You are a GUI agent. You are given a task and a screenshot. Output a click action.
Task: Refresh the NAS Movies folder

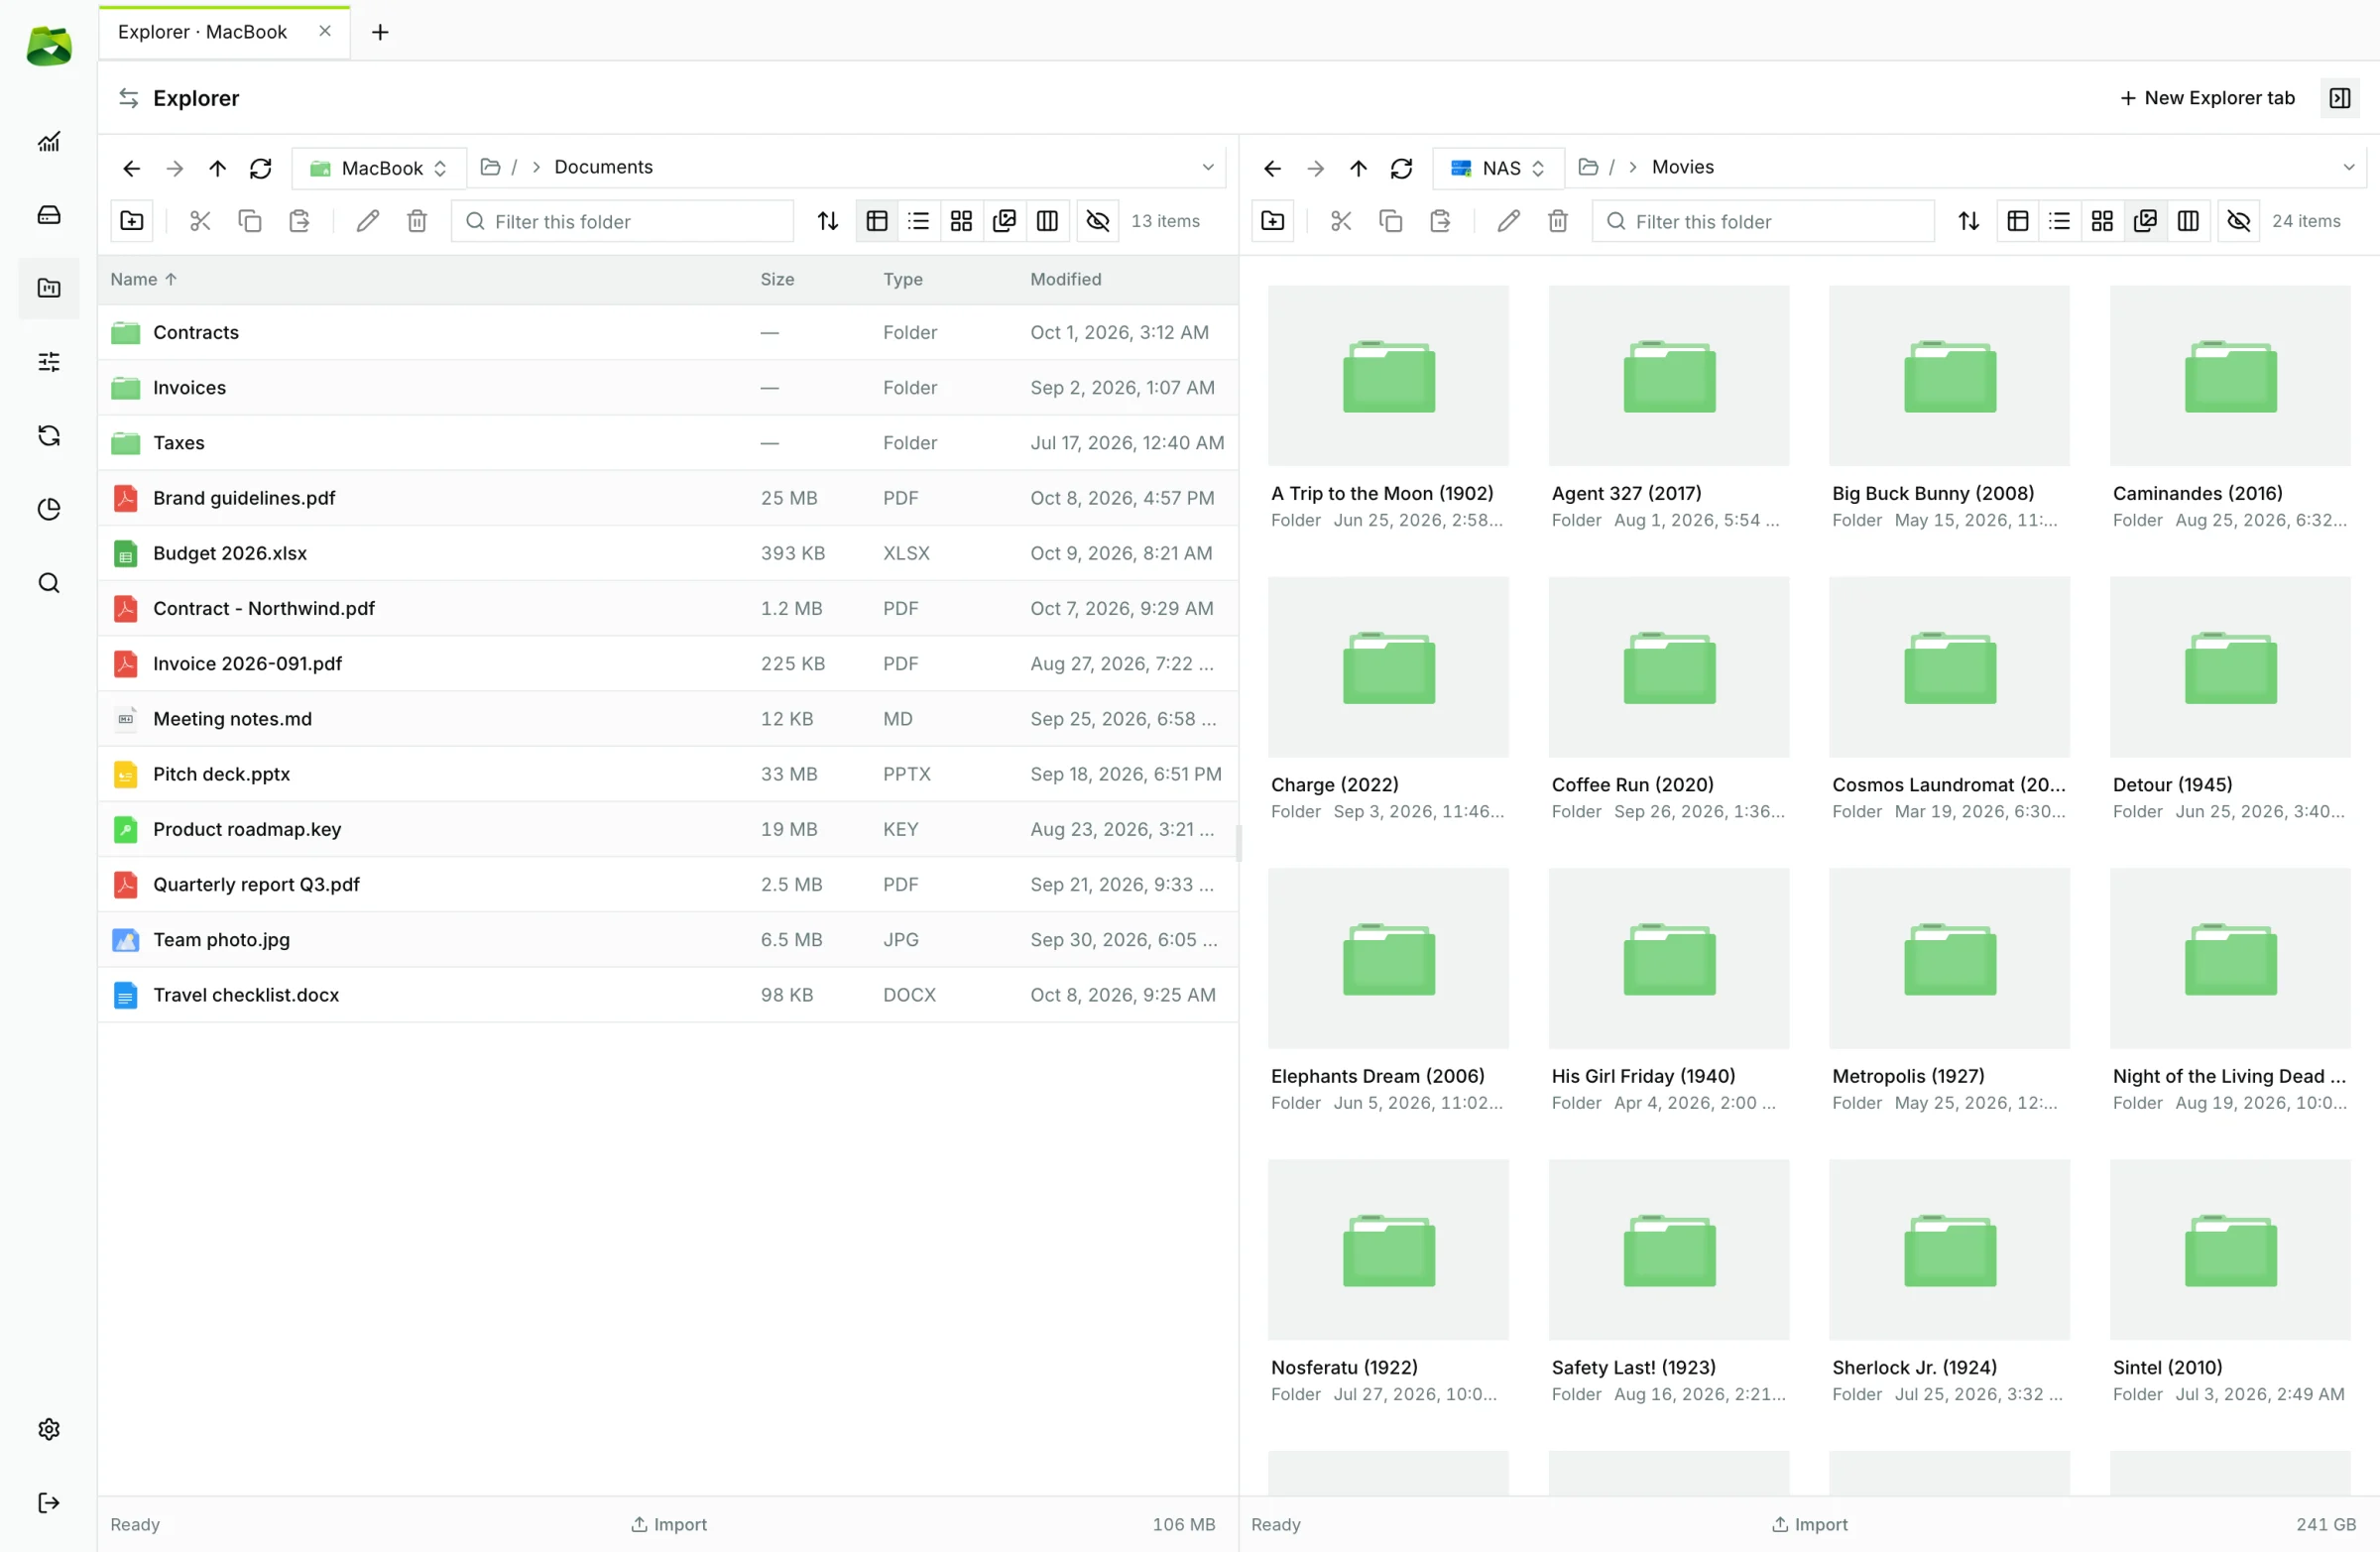[x=1402, y=168]
